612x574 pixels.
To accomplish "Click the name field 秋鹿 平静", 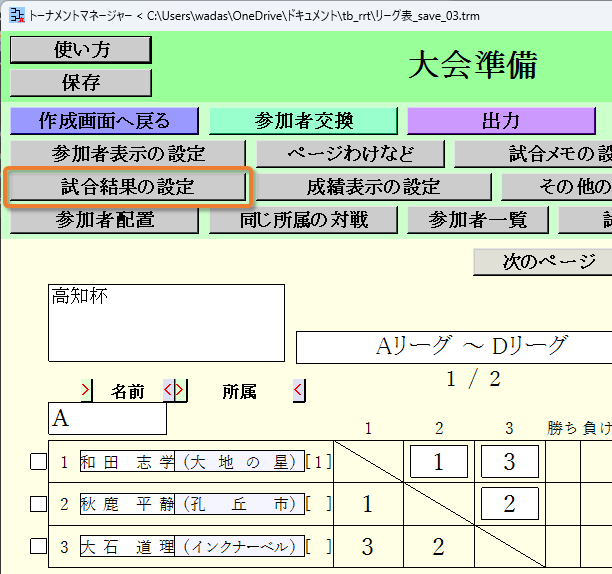I will 127,504.
